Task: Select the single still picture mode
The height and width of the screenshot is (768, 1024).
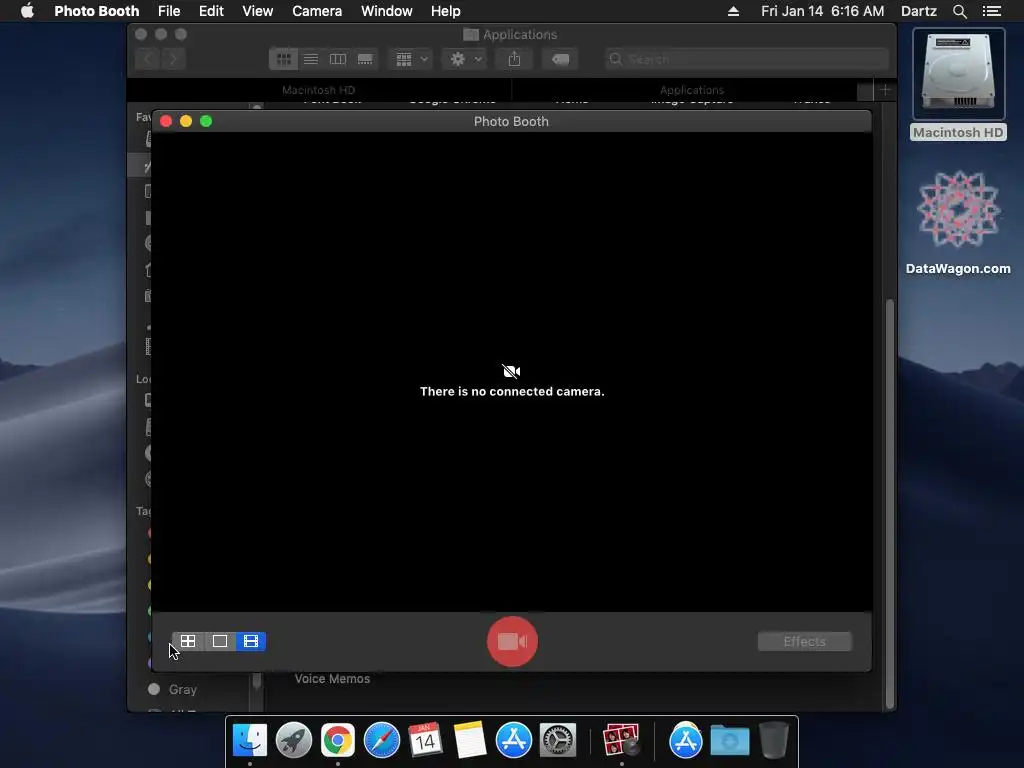Action: coord(220,641)
